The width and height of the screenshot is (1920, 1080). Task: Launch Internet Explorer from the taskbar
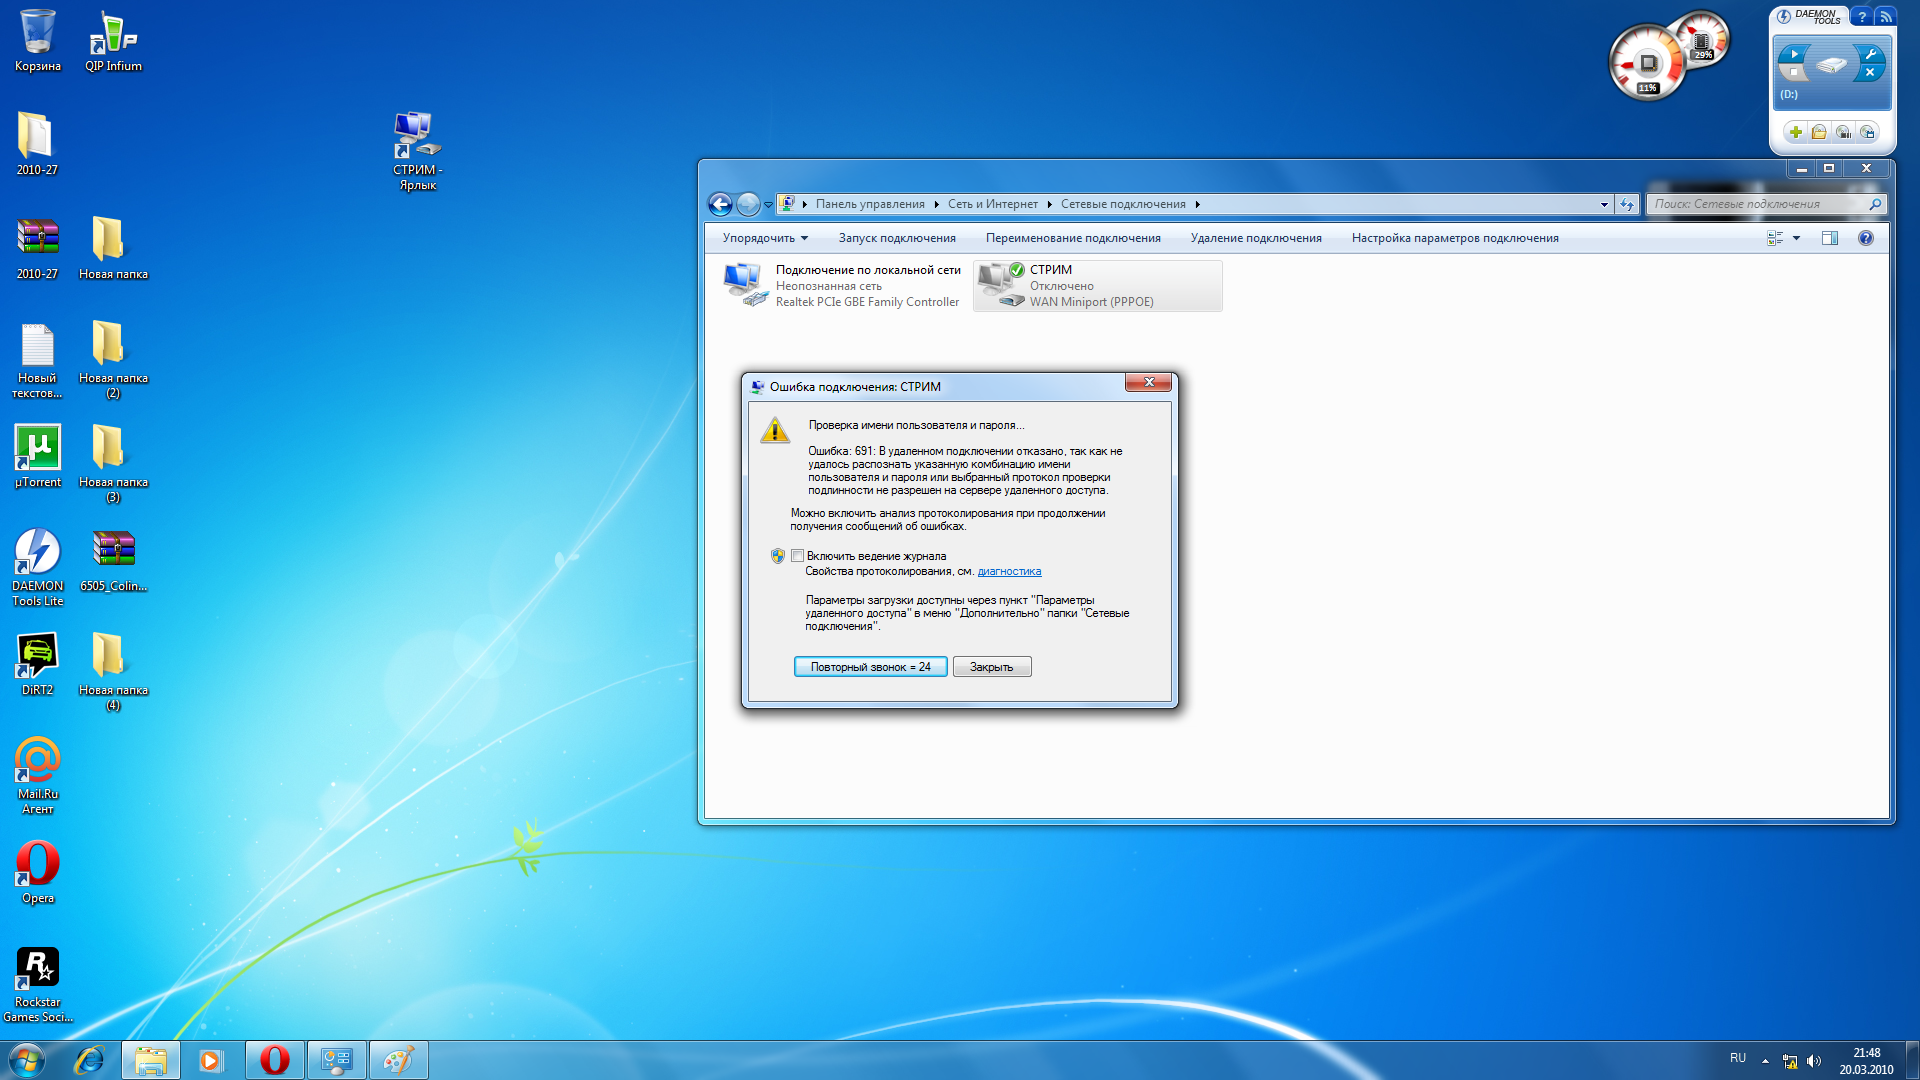point(89,1060)
